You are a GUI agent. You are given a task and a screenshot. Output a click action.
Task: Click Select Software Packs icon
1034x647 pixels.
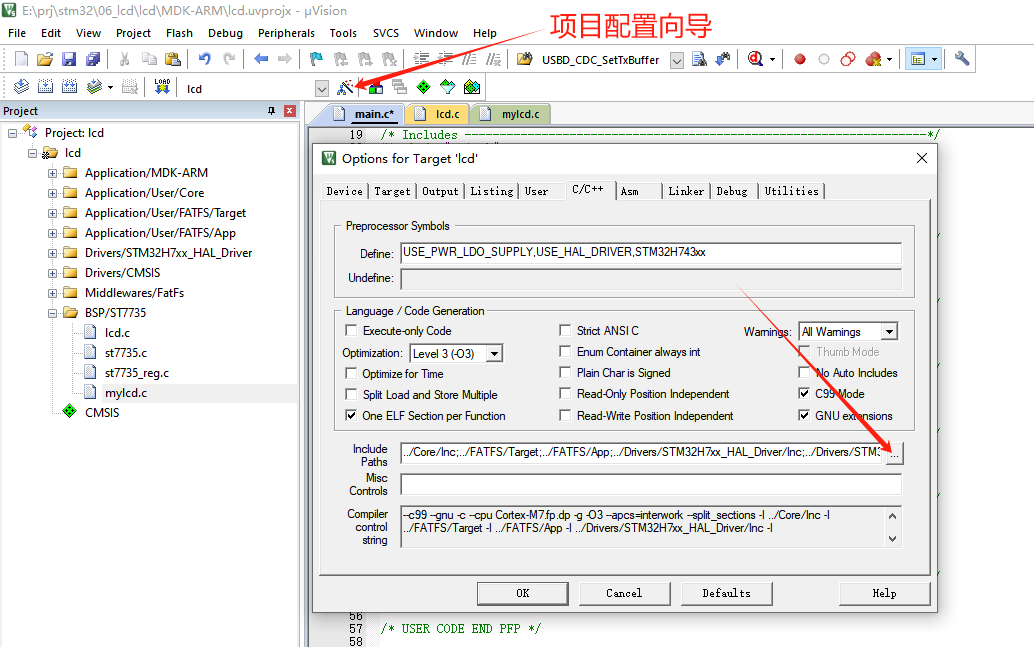coord(448,87)
